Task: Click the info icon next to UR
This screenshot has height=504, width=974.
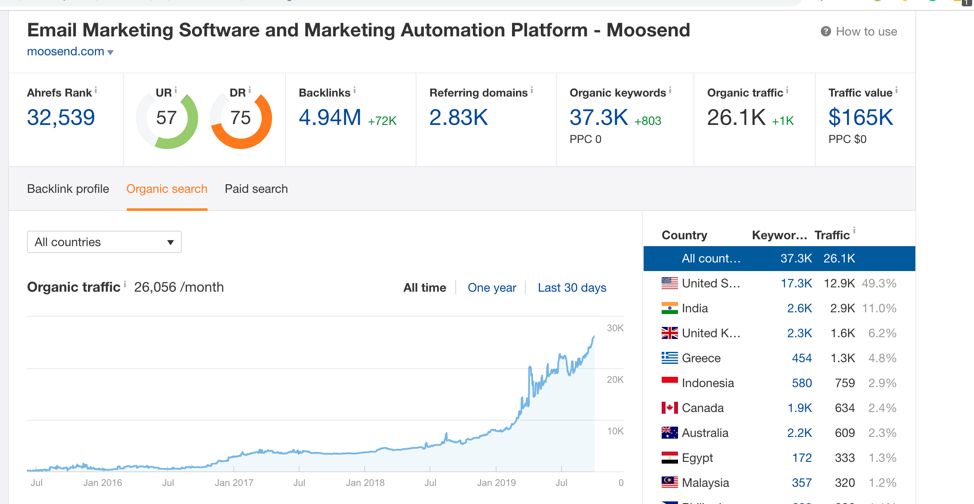Action: click(x=176, y=91)
